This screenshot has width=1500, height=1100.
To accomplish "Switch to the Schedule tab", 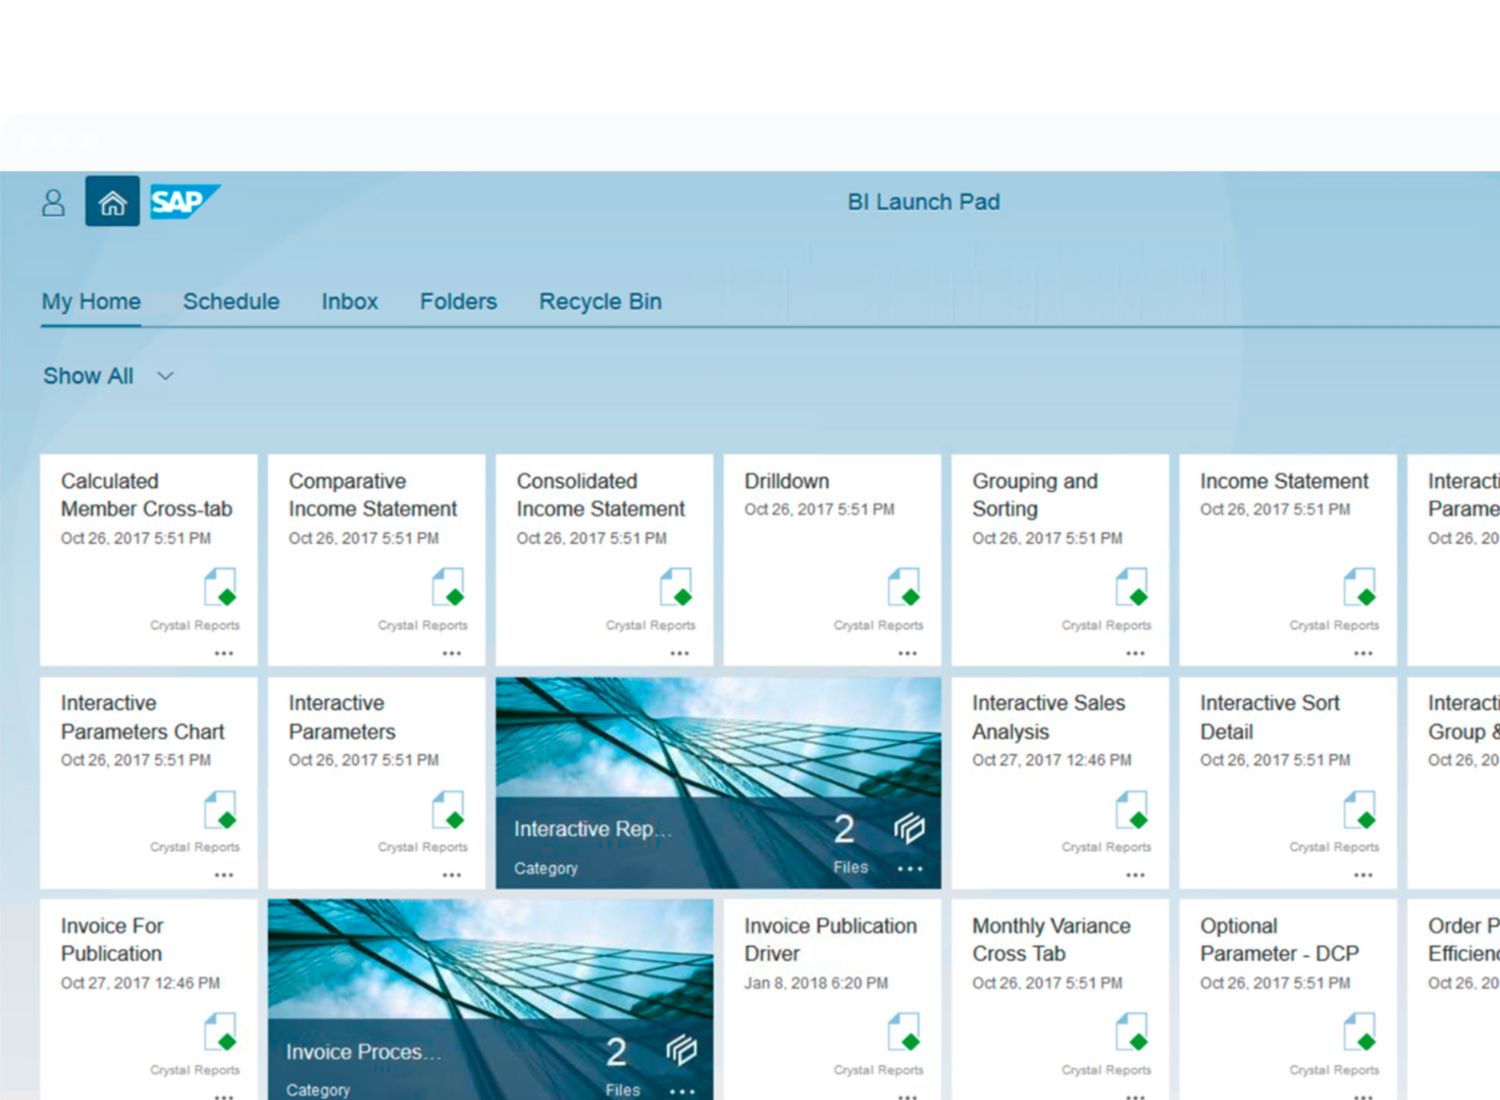I will pos(231,302).
